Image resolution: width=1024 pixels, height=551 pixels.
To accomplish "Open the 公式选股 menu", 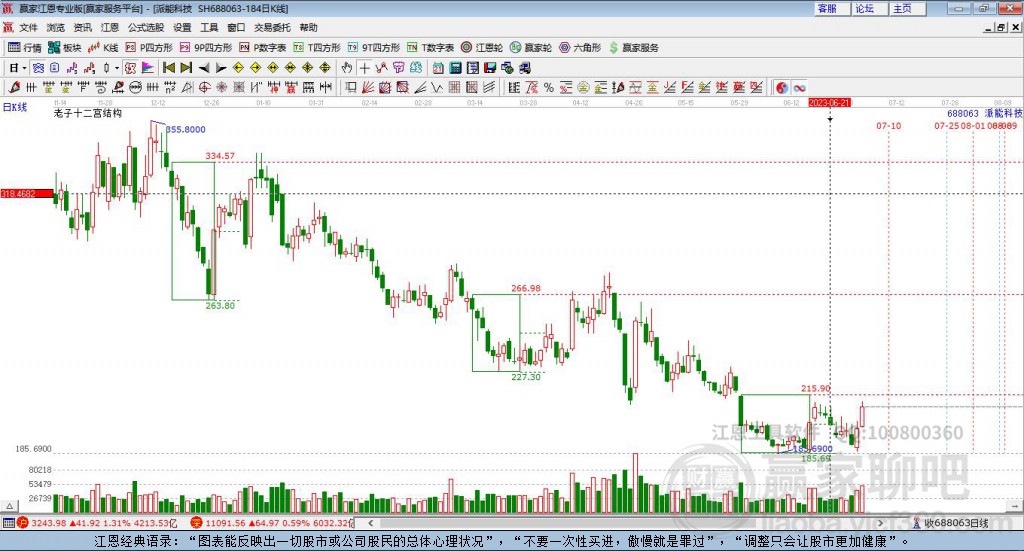I will (x=146, y=27).
